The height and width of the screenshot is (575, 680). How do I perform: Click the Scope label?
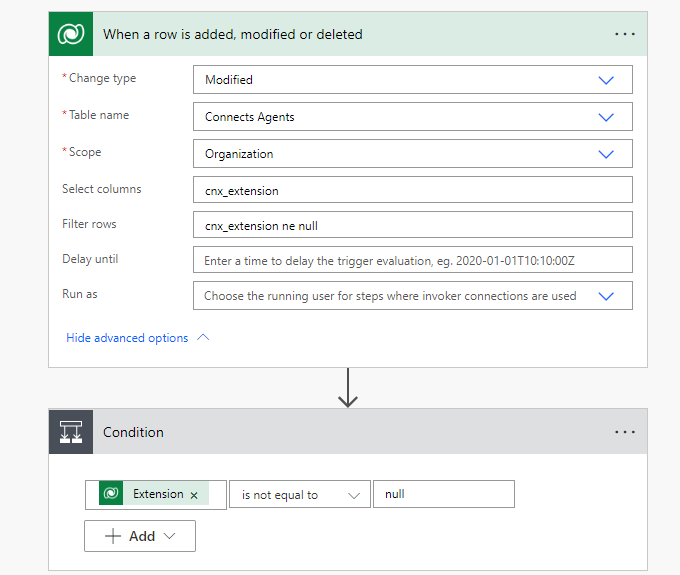click(85, 152)
